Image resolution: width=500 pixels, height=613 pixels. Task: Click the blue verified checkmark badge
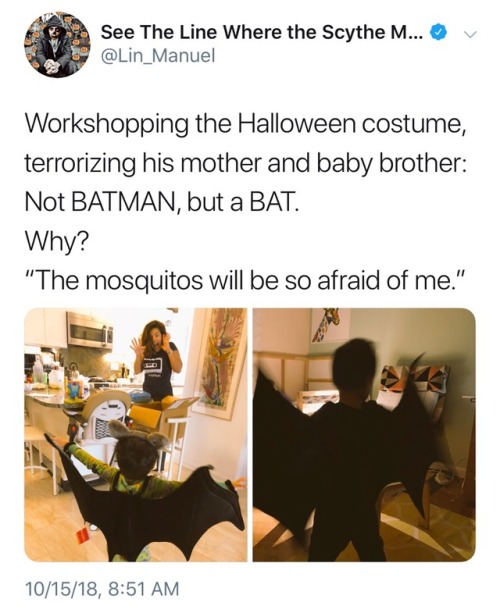pos(438,32)
